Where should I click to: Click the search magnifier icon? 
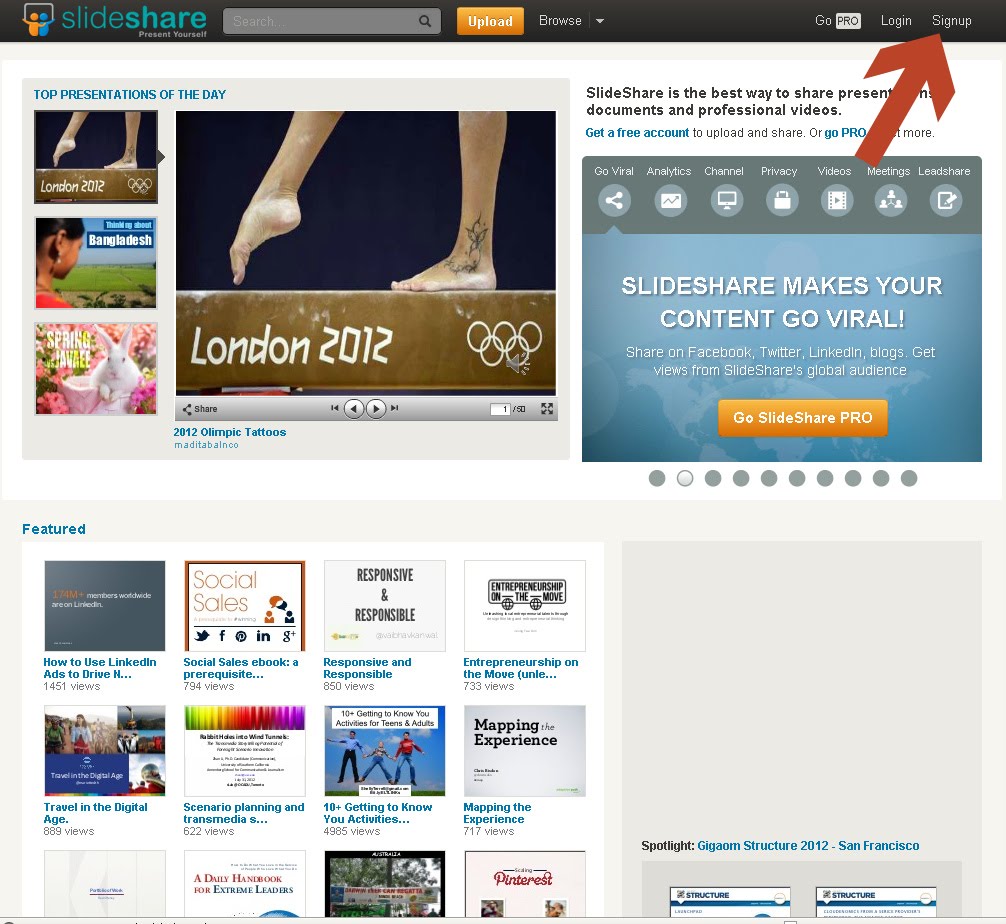point(425,21)
